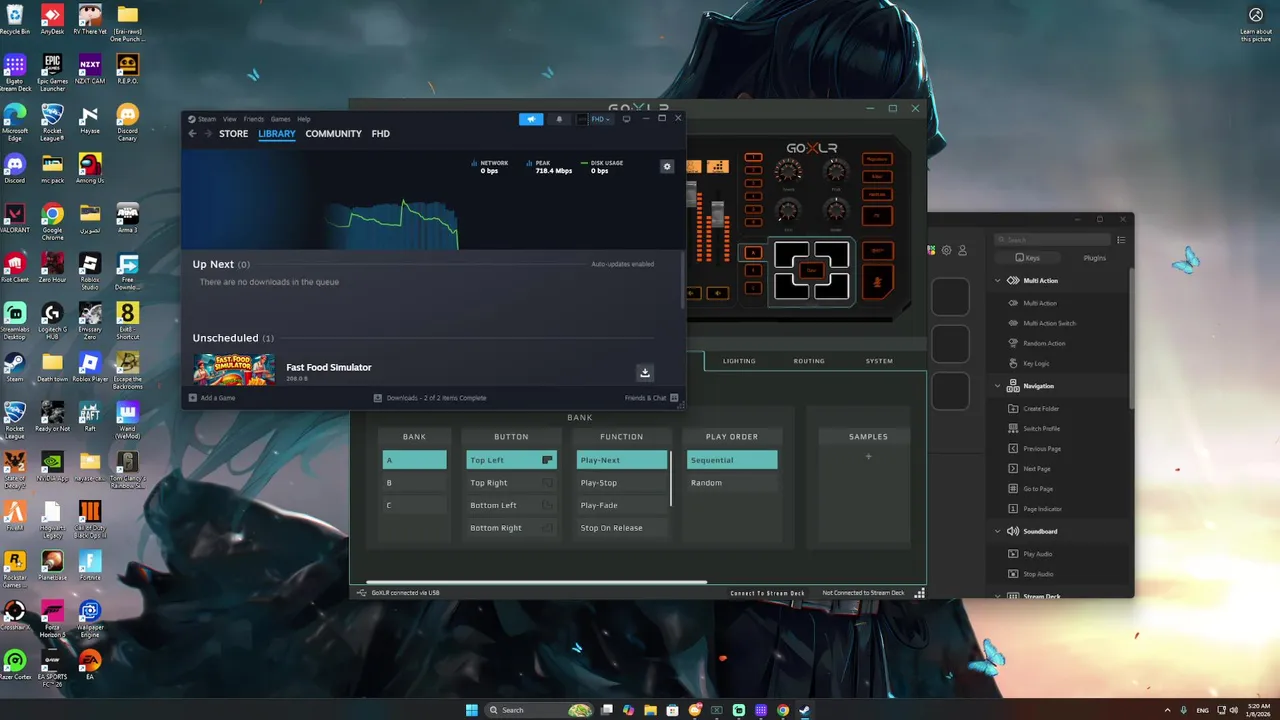Click the Add a Game plus icon
This screenshot has width=1280, height=720.
193,398
